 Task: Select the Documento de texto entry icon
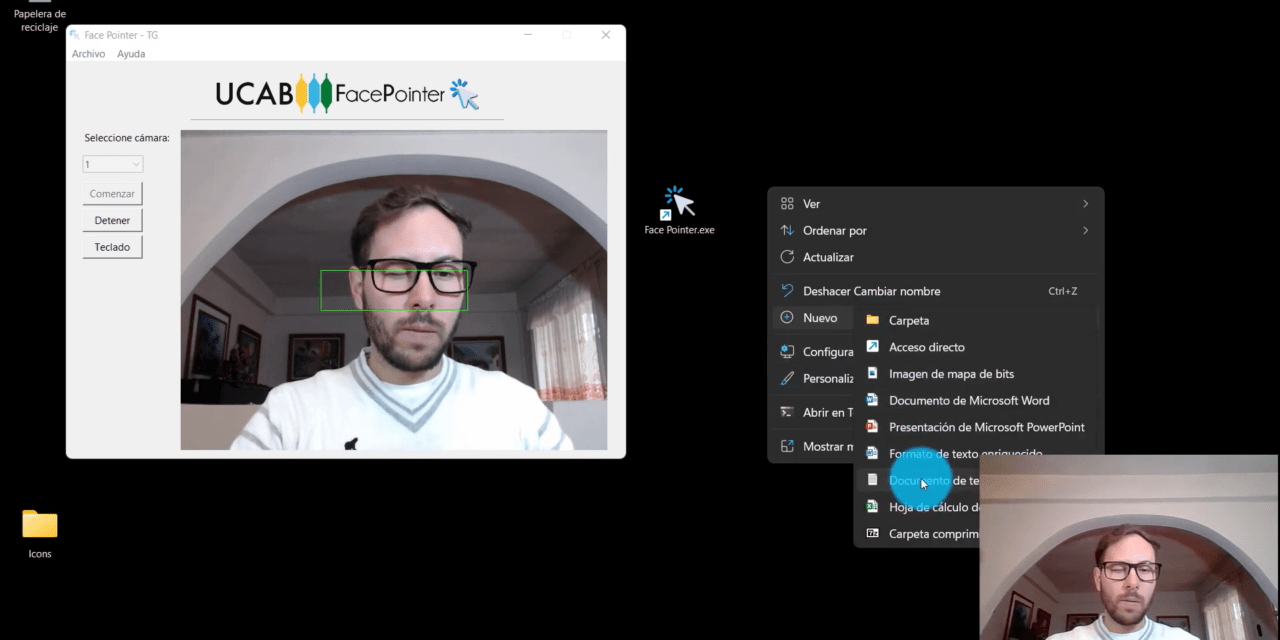872,481
